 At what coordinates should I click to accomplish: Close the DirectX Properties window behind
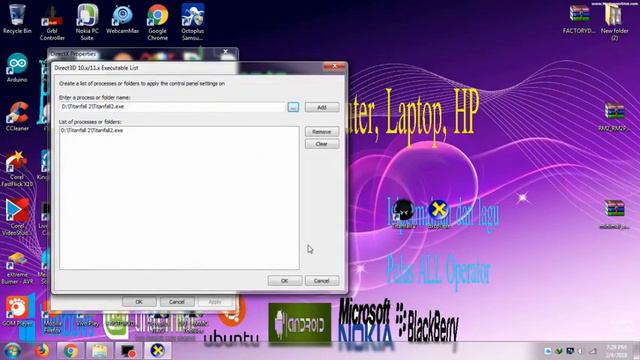225,52
